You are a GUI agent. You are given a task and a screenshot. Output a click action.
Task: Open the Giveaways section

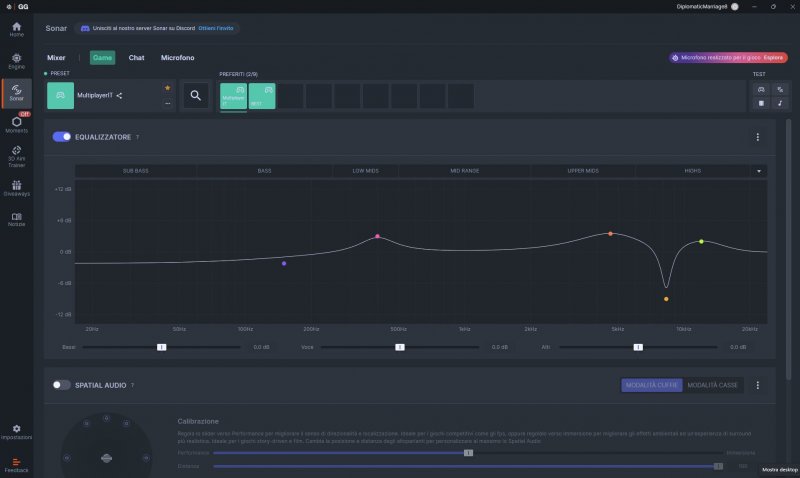click(16, 187)
